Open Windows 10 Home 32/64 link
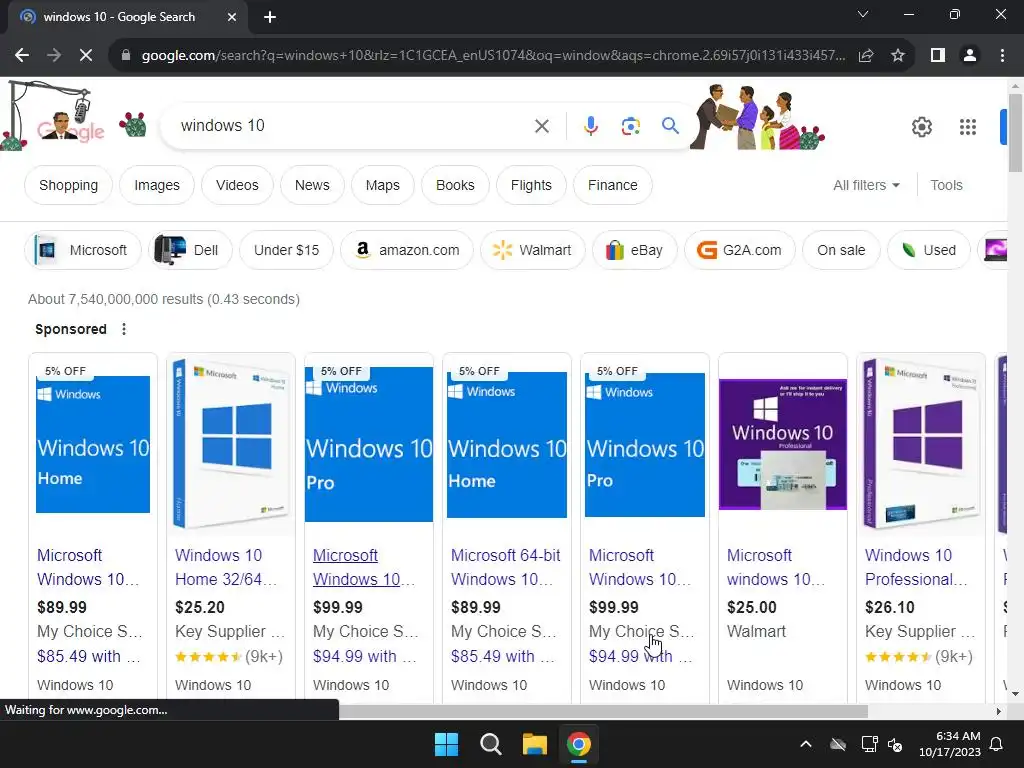The width and height of the screenshot is (1024, 768). click(226, 567)
